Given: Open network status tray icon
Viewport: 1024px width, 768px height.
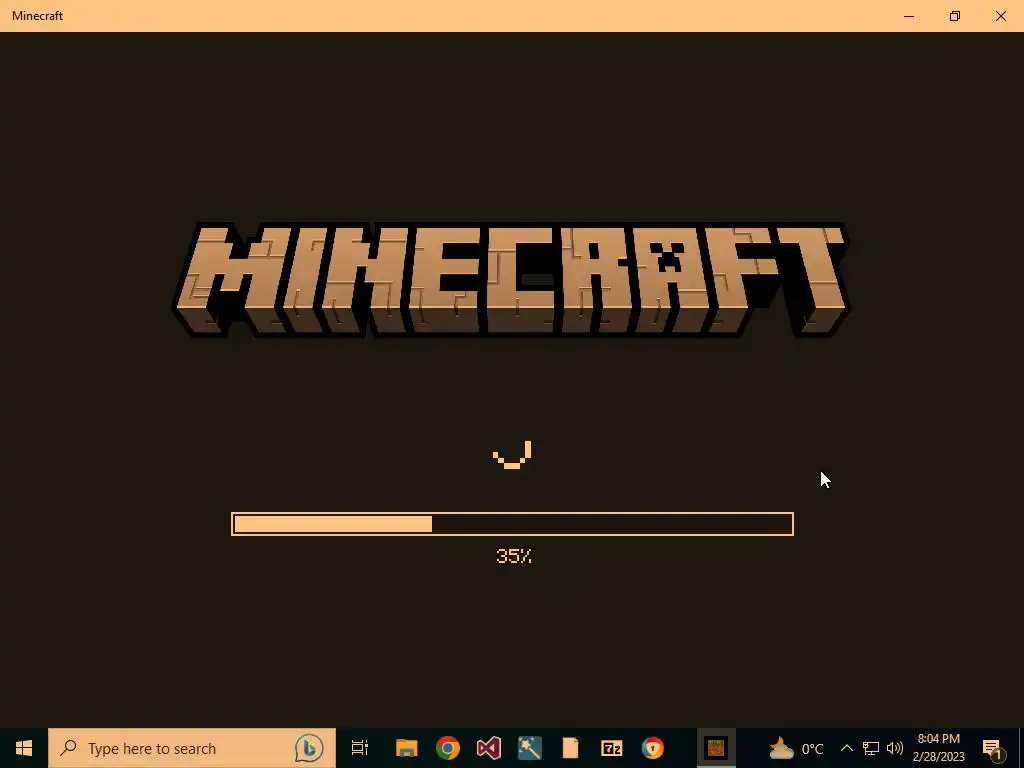Looking at the screenshot, I should pyautogui.click(x=871, y=748).
